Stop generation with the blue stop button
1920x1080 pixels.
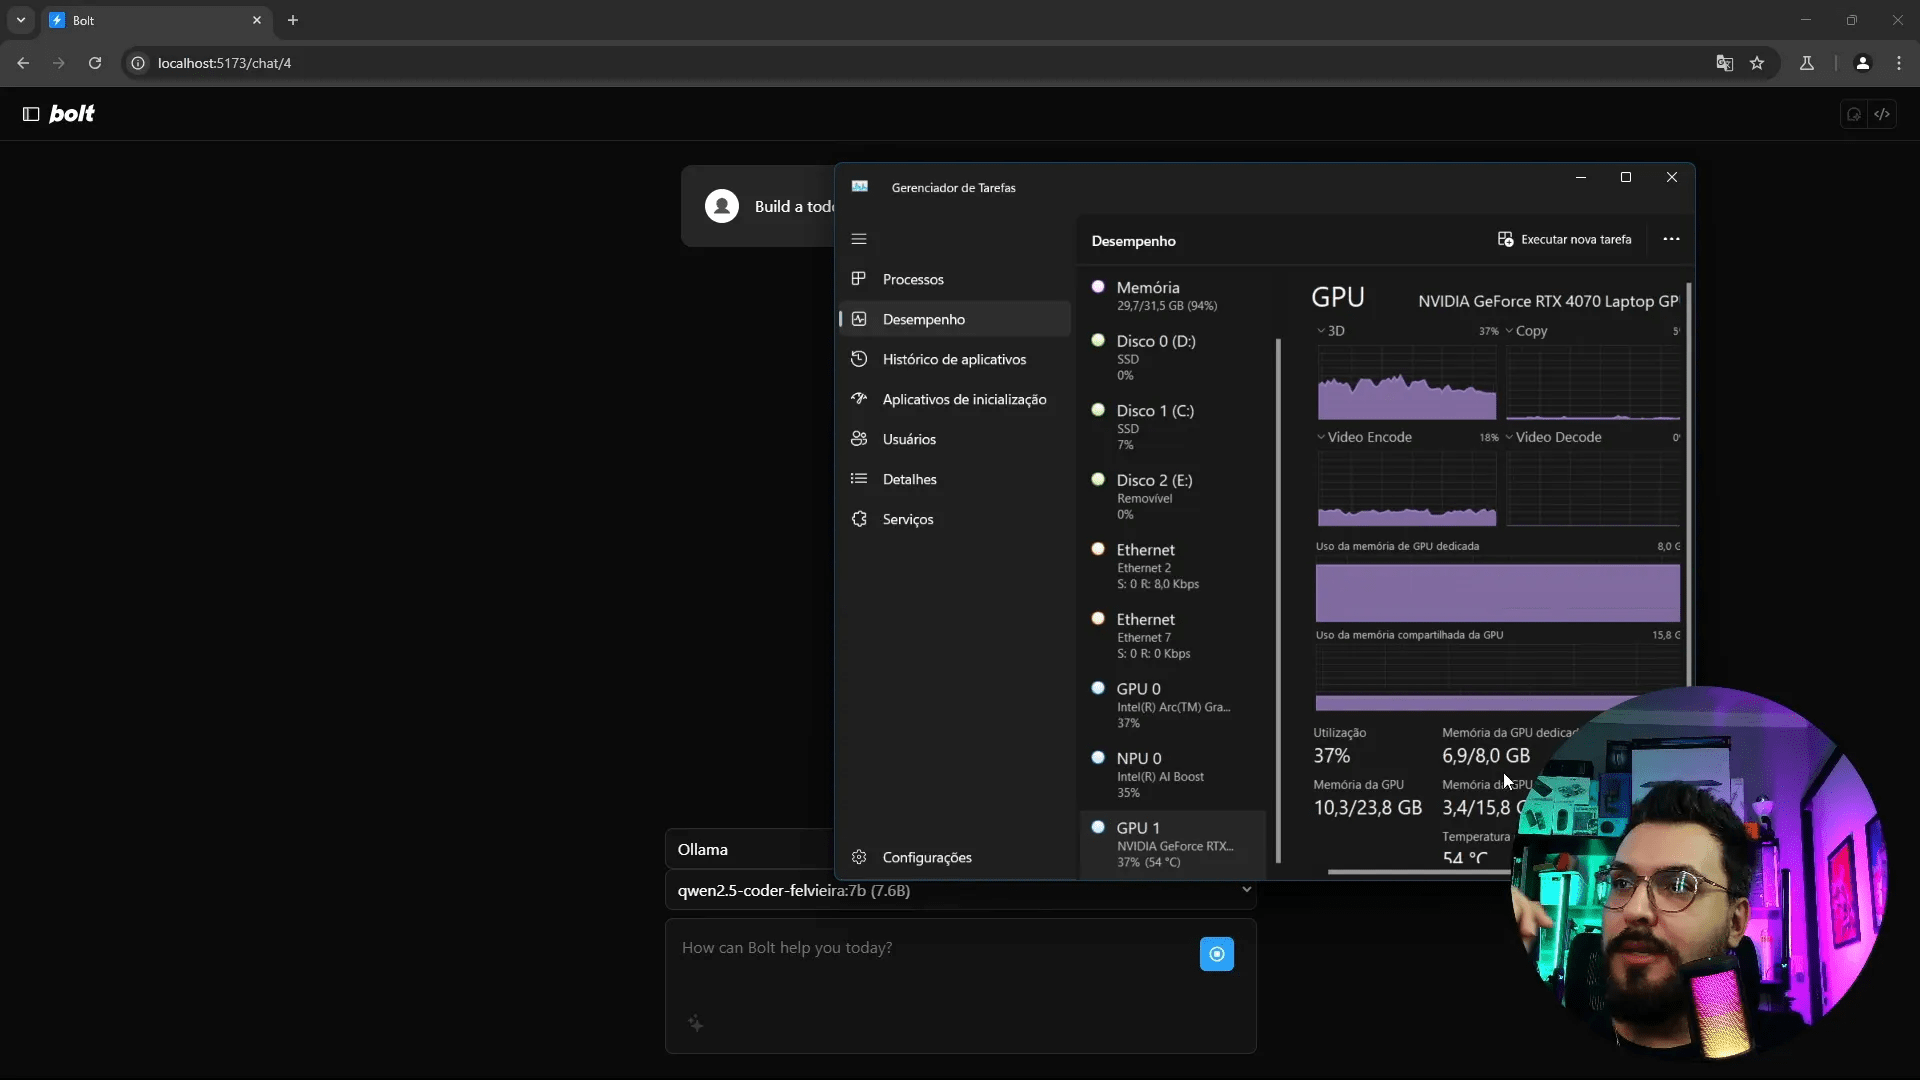(x=1216, y=954)
